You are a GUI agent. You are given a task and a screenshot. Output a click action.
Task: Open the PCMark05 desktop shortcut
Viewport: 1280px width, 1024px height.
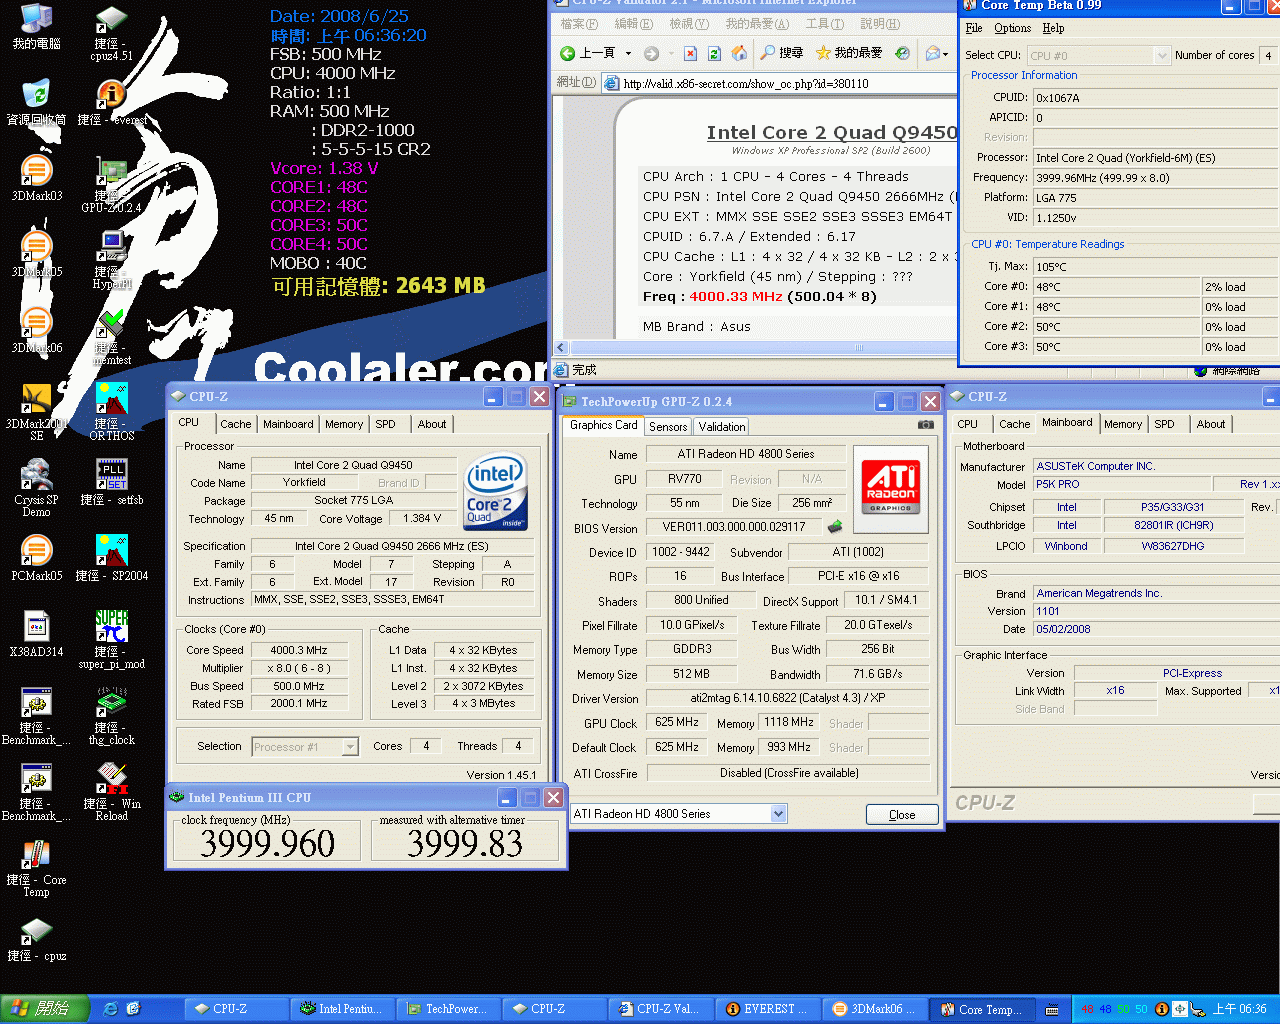36,558
